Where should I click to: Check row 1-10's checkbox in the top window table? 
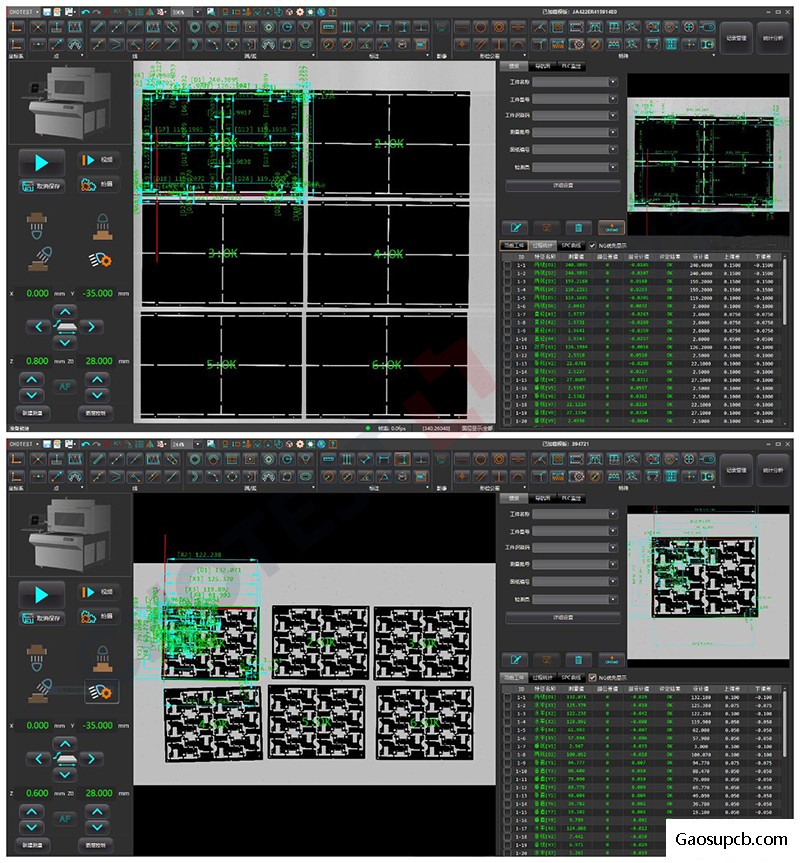507,339
